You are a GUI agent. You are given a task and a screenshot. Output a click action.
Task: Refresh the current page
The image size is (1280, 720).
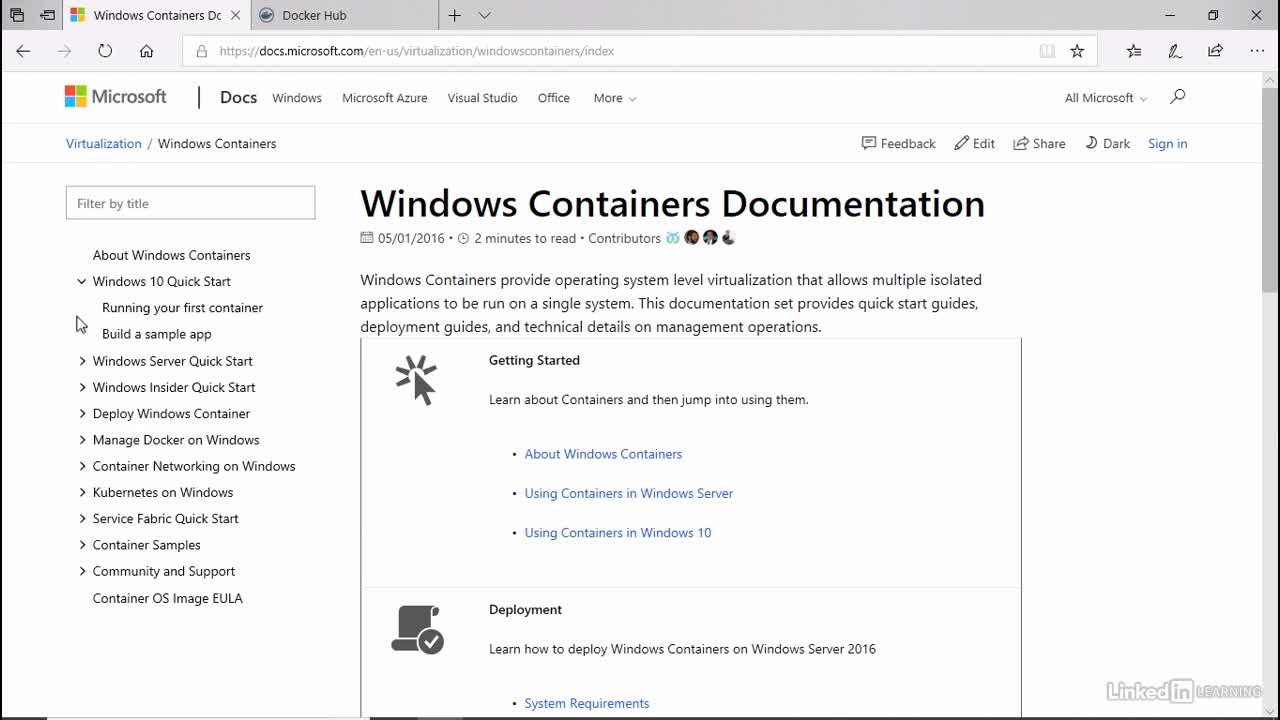[105, 51]
